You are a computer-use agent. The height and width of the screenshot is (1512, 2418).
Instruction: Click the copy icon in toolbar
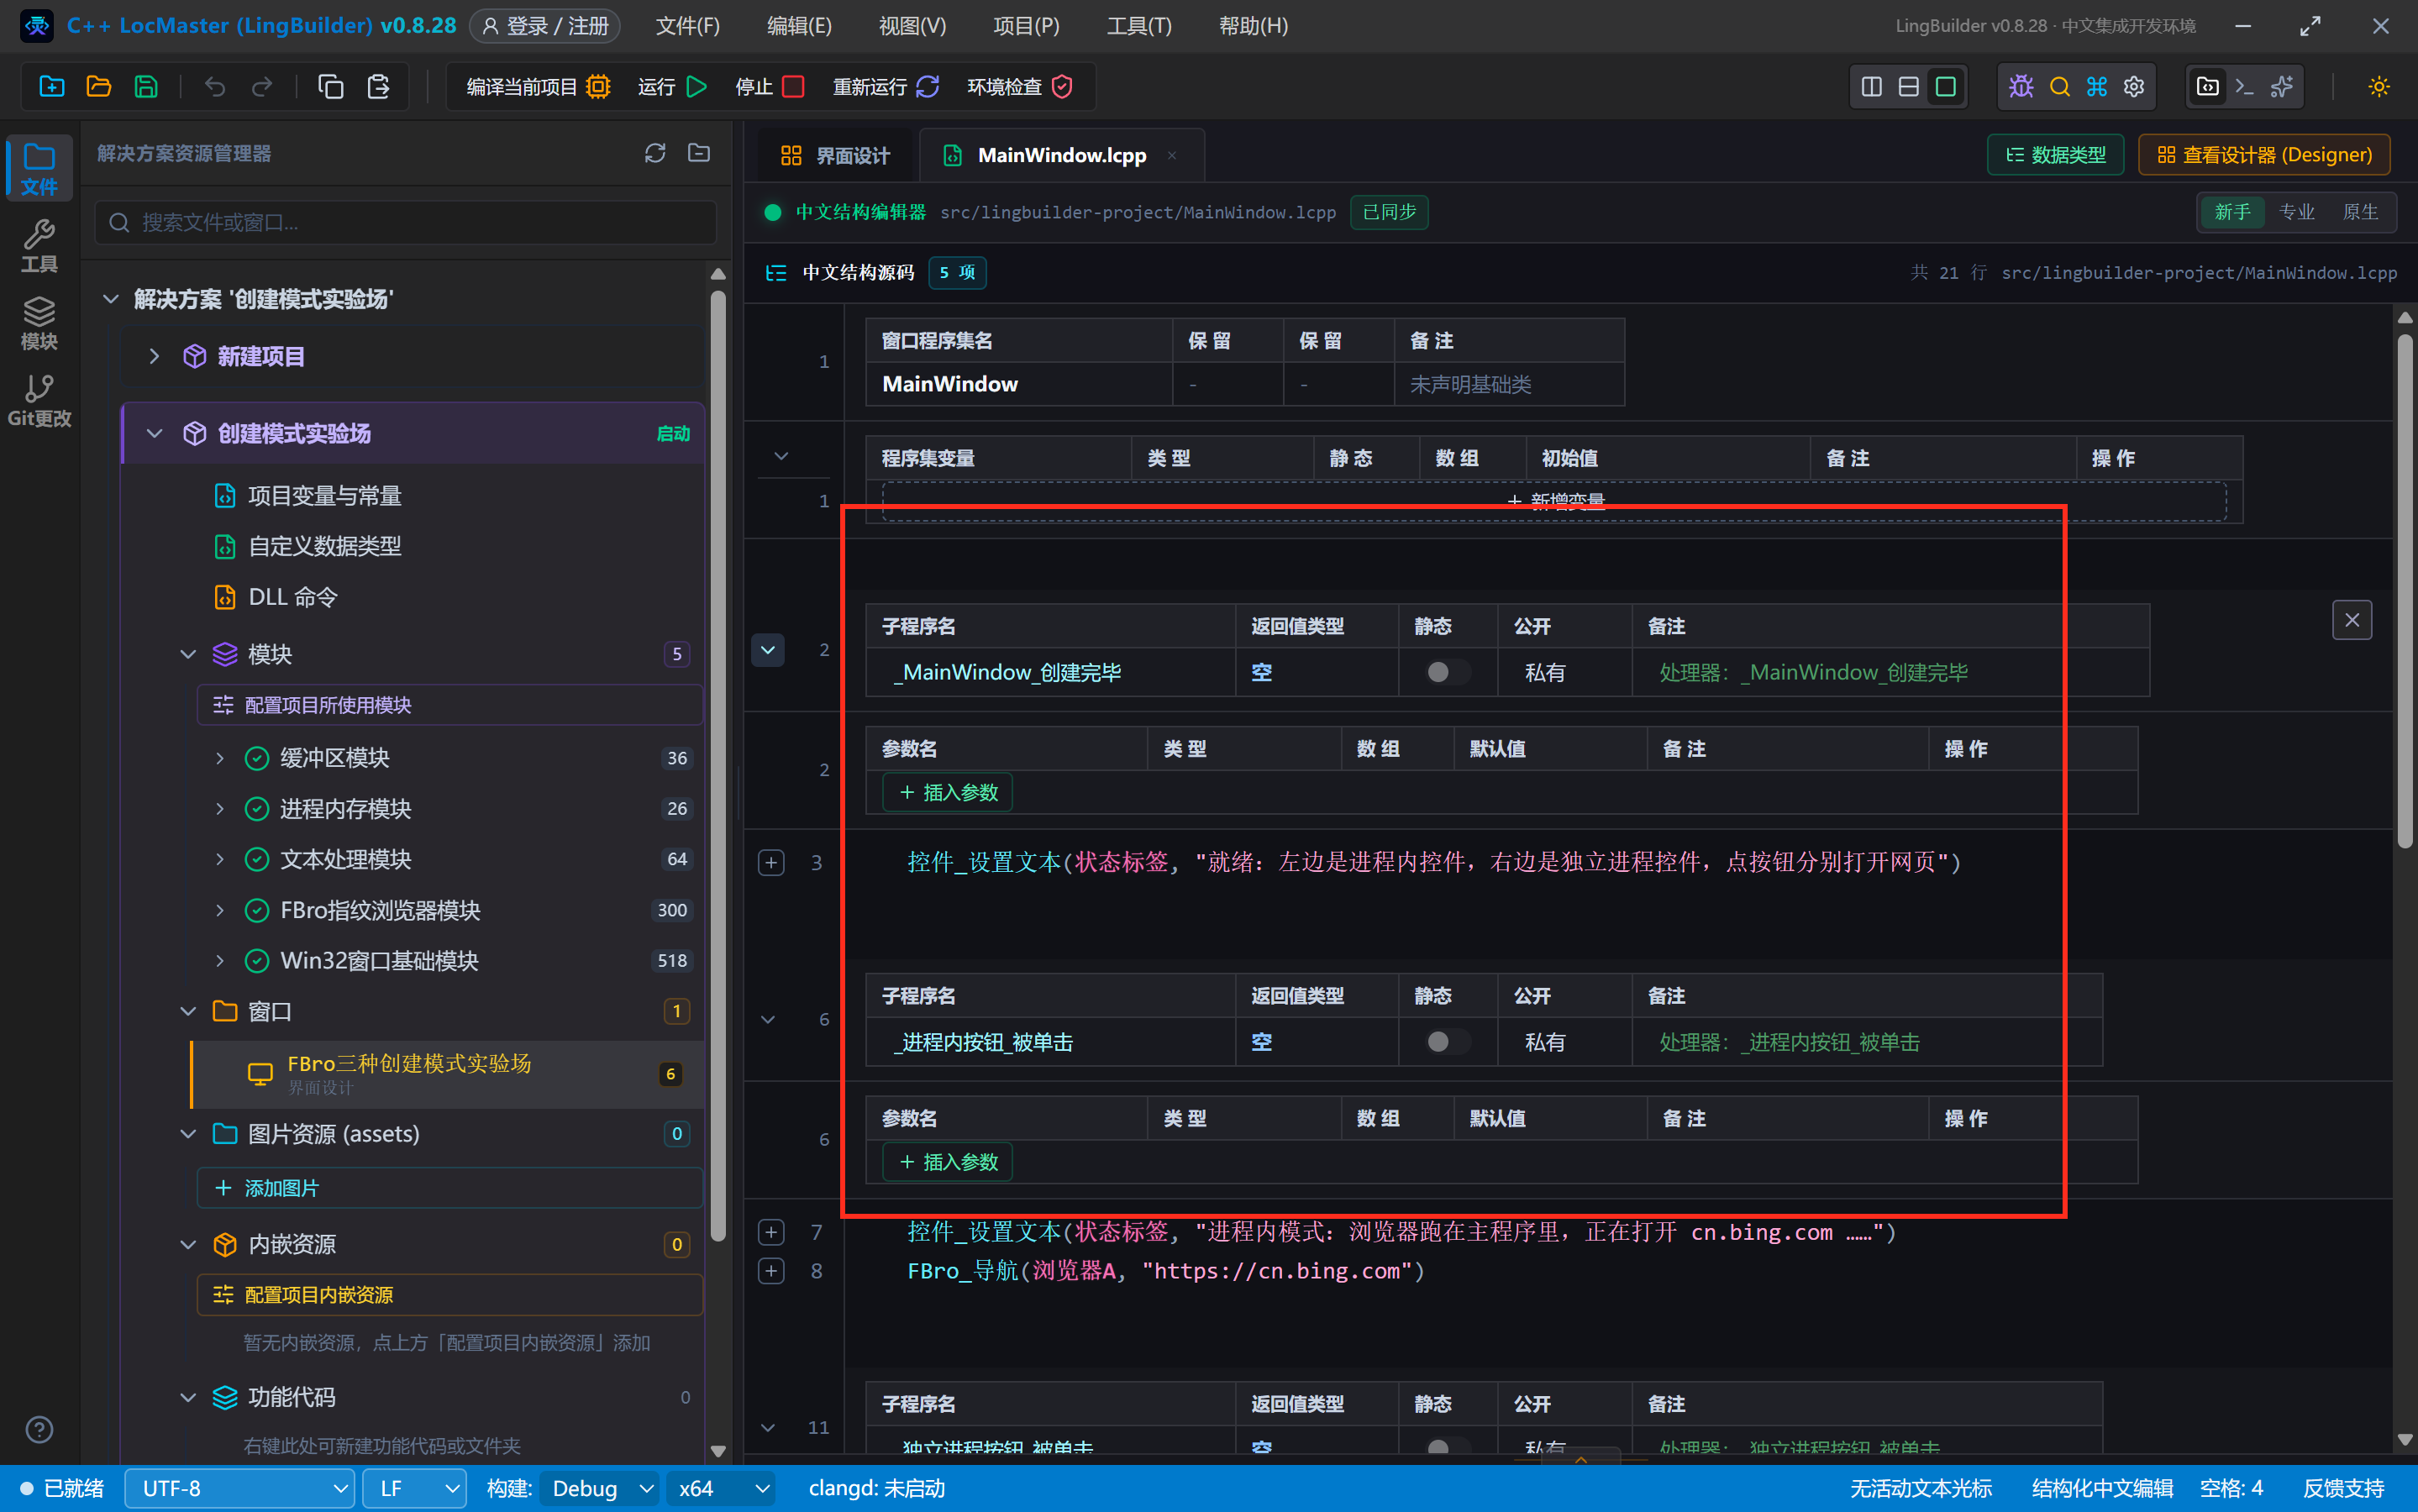(331, 87)
